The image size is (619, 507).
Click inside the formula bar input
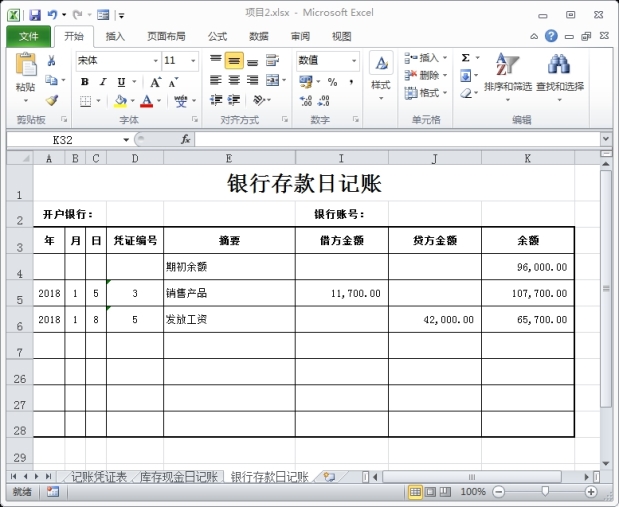point(398,139)
